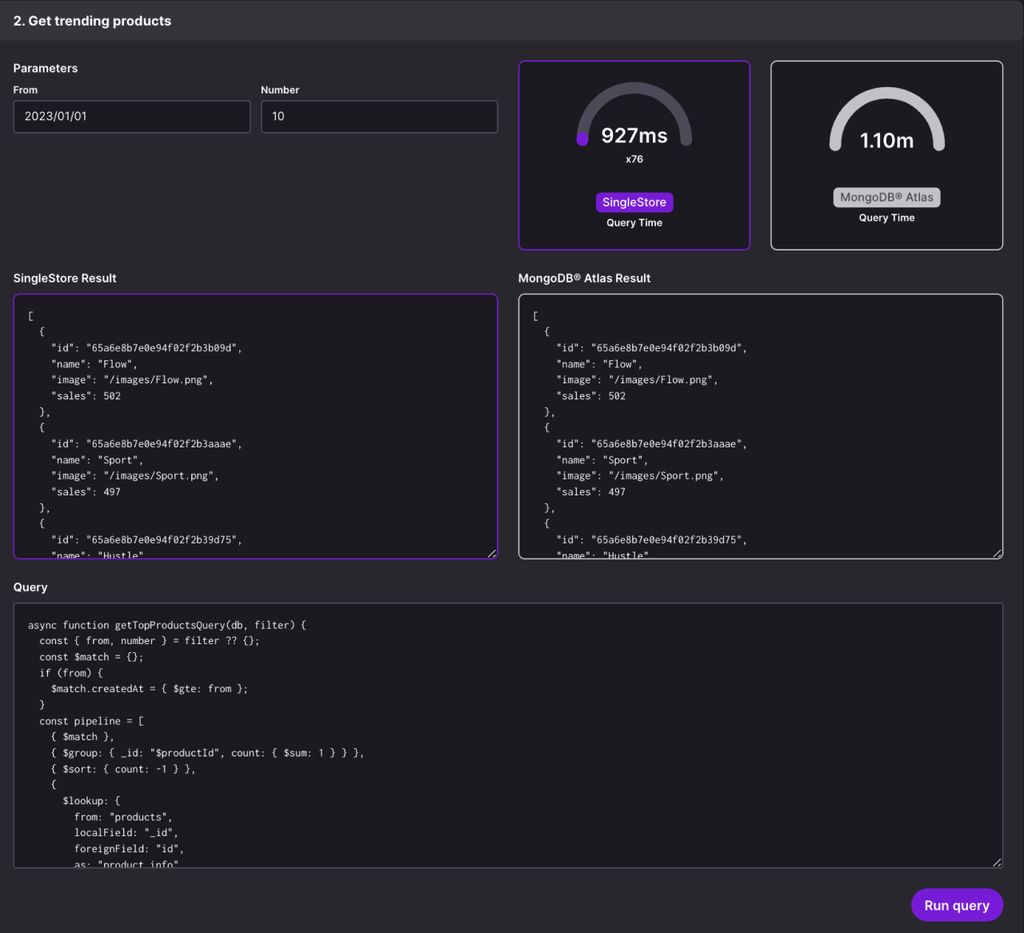
Task: Click the Query heading
Action: 30,587
